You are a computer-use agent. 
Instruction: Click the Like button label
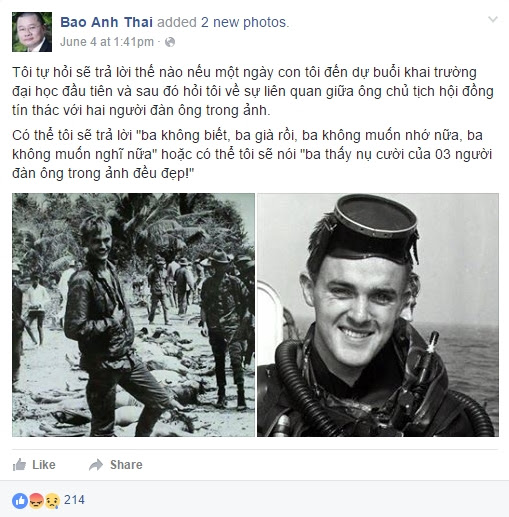(x=44, y=465)
